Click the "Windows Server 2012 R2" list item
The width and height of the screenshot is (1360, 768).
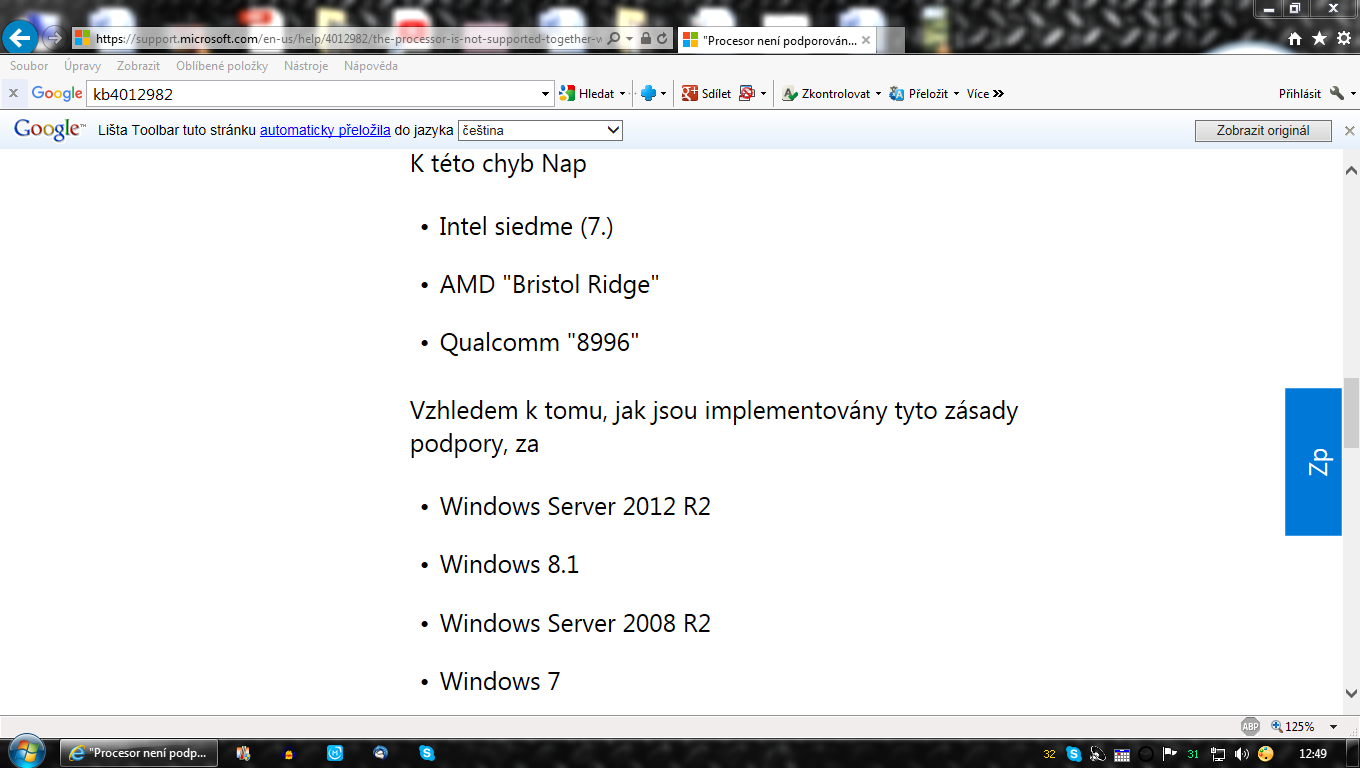(x=575, y=506)
